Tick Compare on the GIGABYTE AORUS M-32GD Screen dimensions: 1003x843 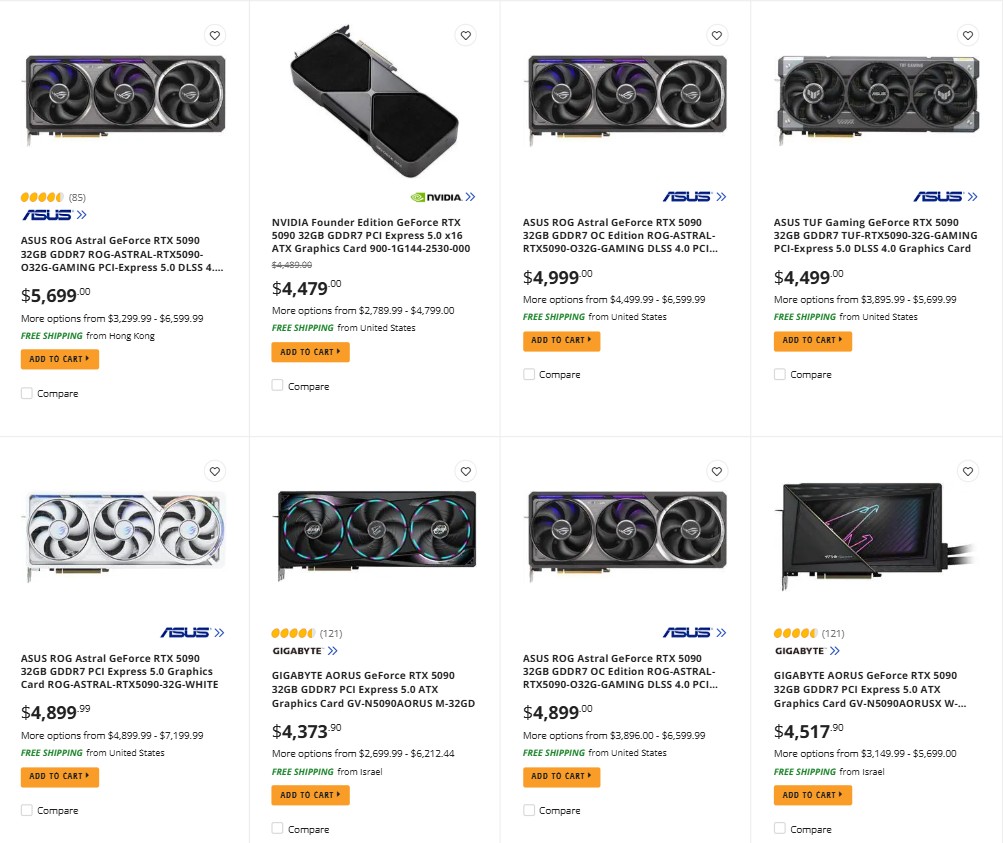pos(277,828)
